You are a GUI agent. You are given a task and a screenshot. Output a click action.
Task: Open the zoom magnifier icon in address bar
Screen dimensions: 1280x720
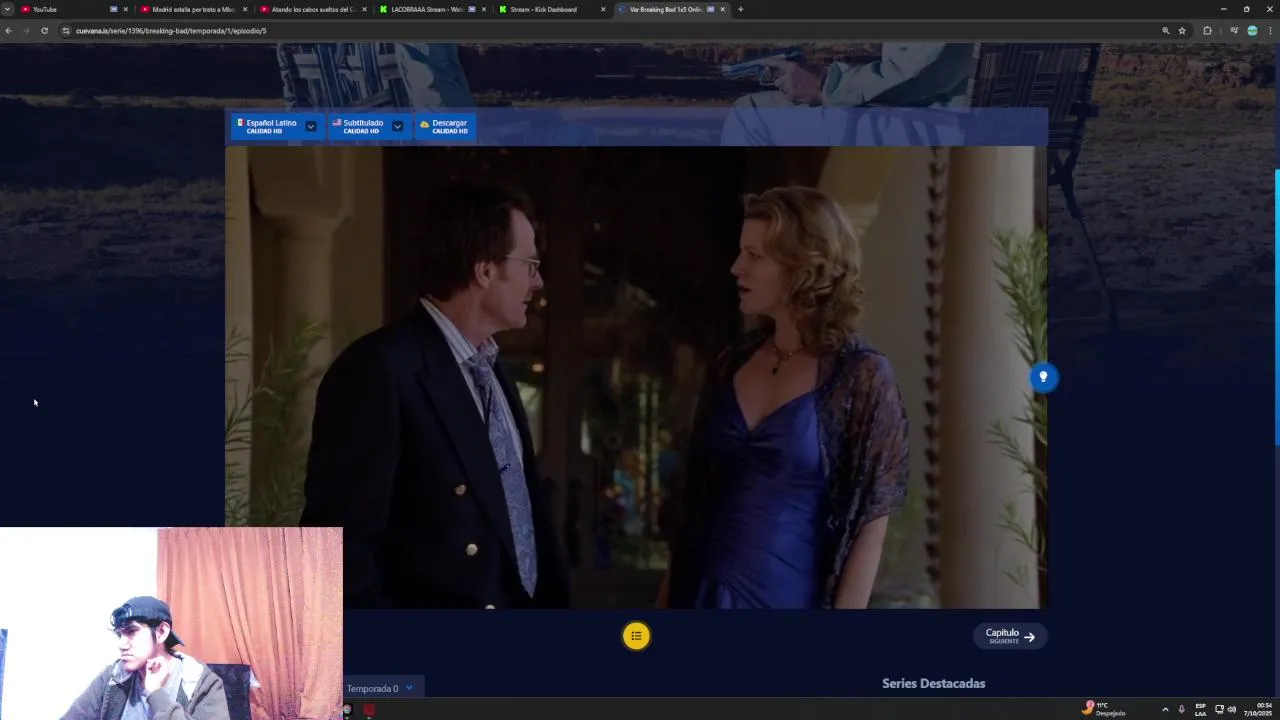point(1165,31)
